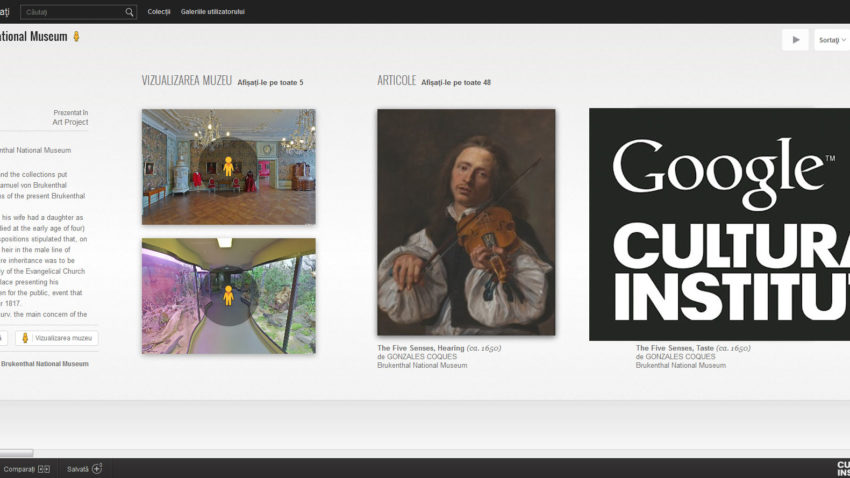The image size is (850, 478).
Task: Click GONZALES COQUES under Taste
Action: tap(680, 357)
